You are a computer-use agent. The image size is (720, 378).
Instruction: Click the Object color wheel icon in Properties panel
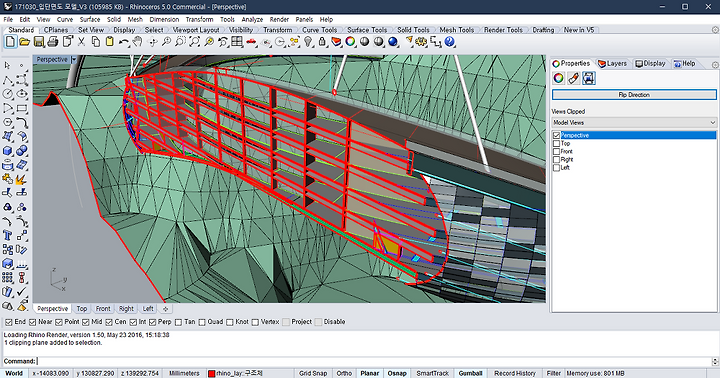[558, 78]
